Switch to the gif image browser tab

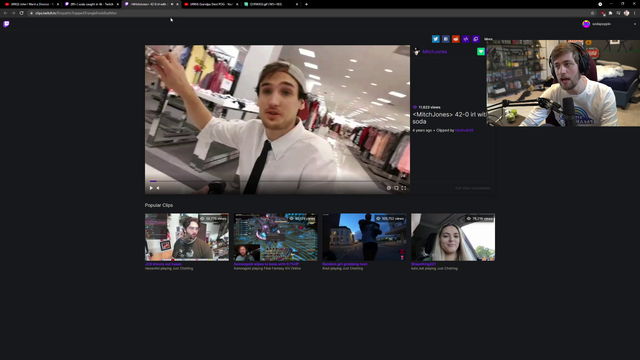tap(270, 4)
